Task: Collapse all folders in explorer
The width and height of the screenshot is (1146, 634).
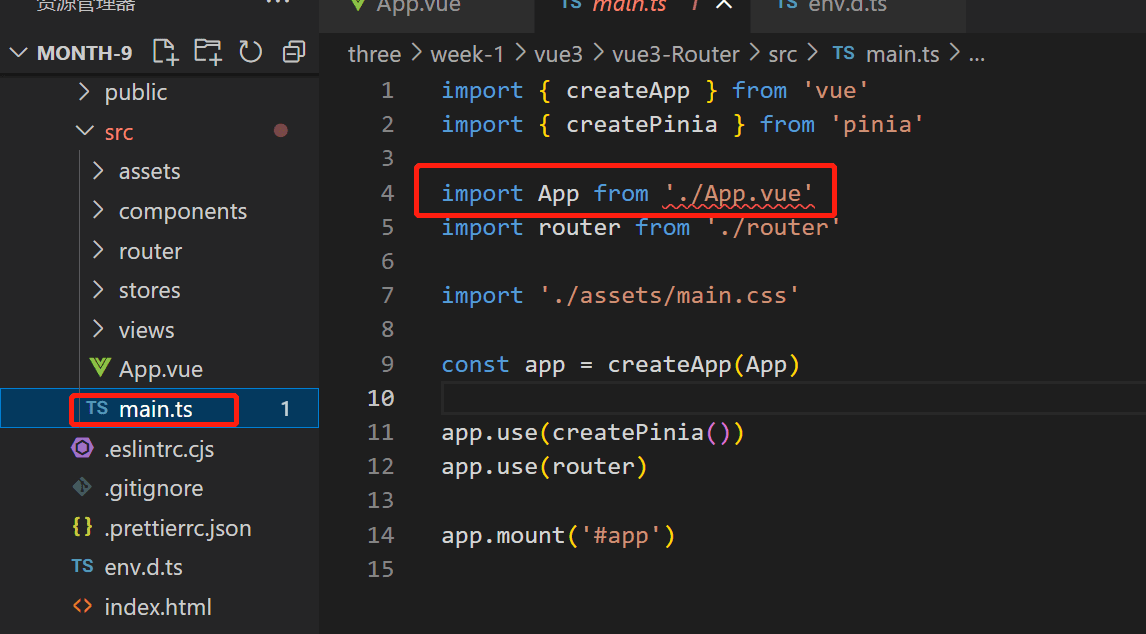Action: 294,52
